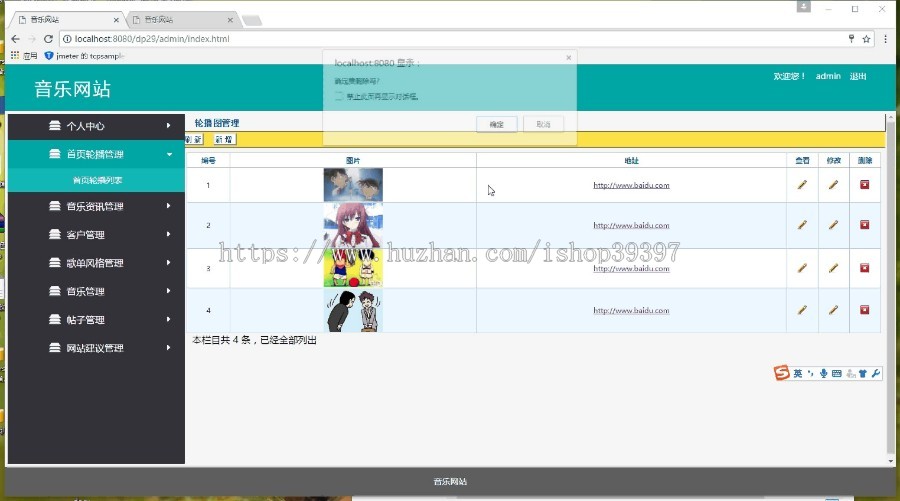Click 确定 to confirm the delete dialog
Image resolution: width=900 pixels, height=501 pixels.
pyautogui.click(x=496, y=124)
